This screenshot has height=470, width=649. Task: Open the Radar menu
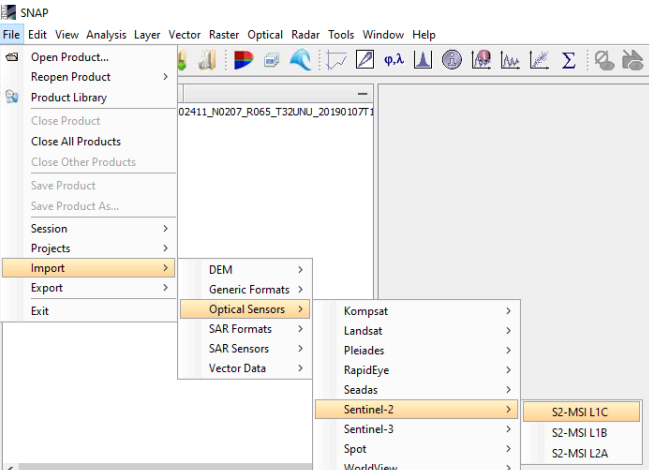click(x=305, y=35)
